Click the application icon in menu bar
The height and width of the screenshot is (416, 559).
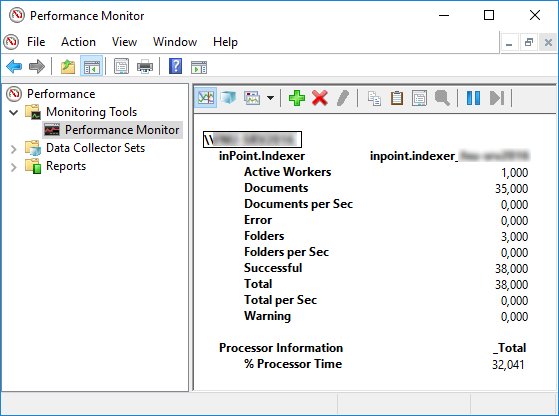coord(11,42)
